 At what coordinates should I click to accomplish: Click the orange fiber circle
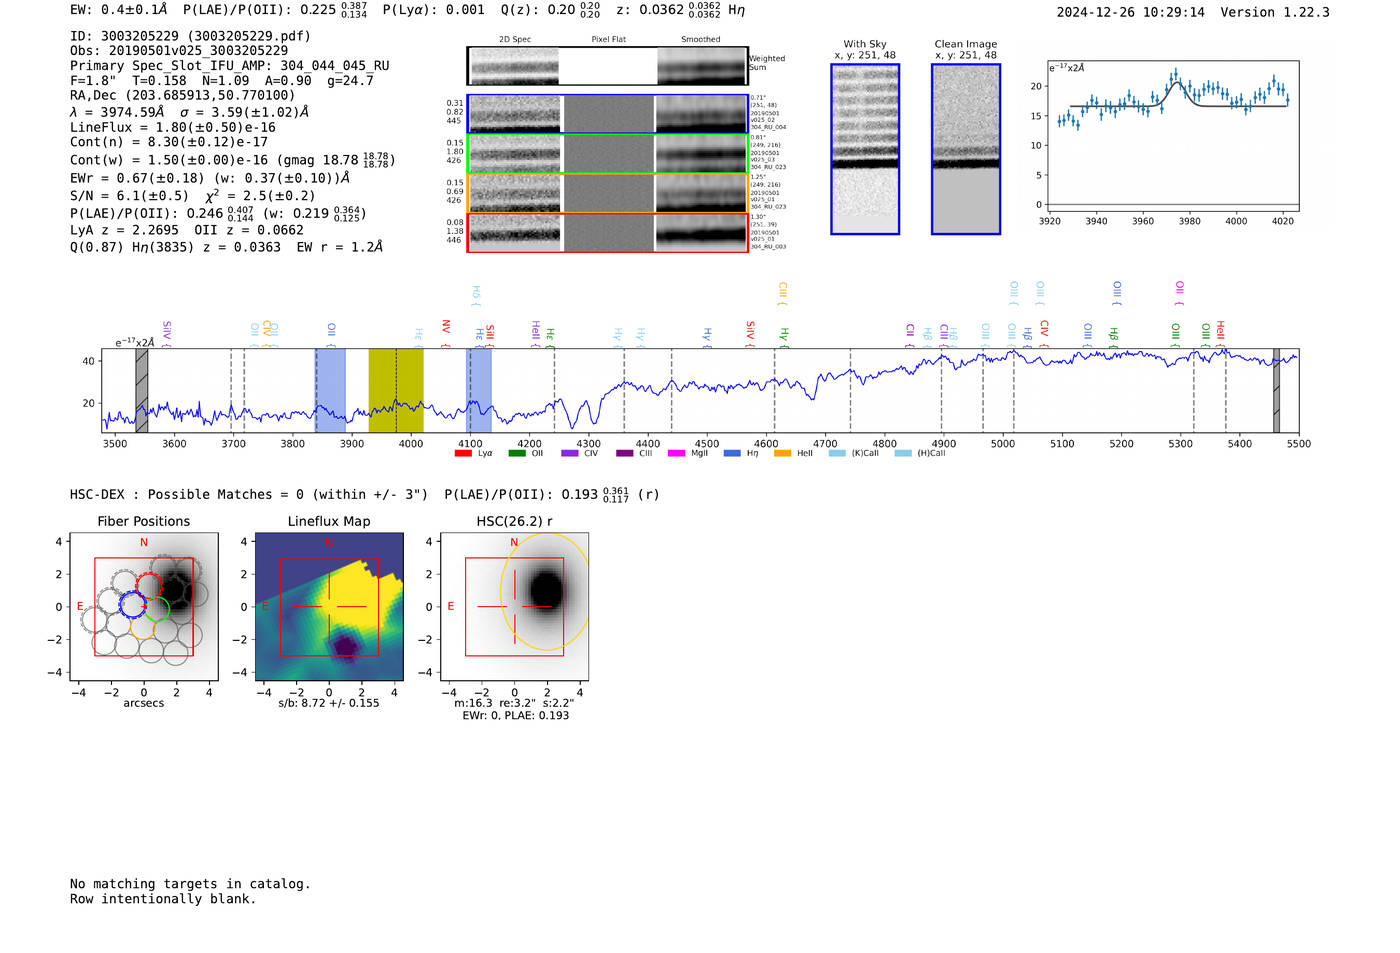[143, 627]
